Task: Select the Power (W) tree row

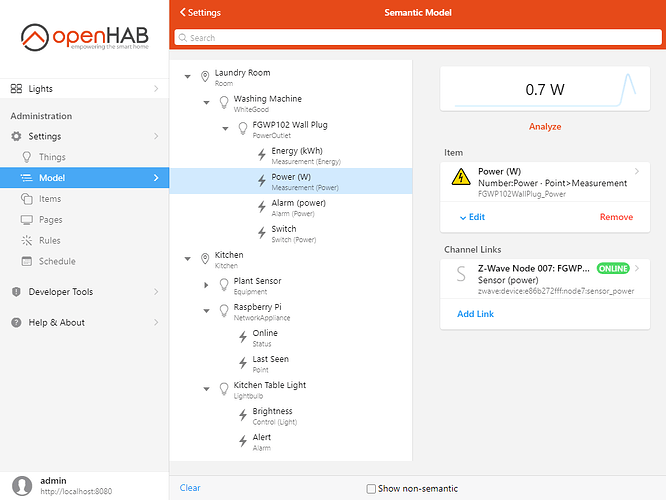Action: pos(291,181)
